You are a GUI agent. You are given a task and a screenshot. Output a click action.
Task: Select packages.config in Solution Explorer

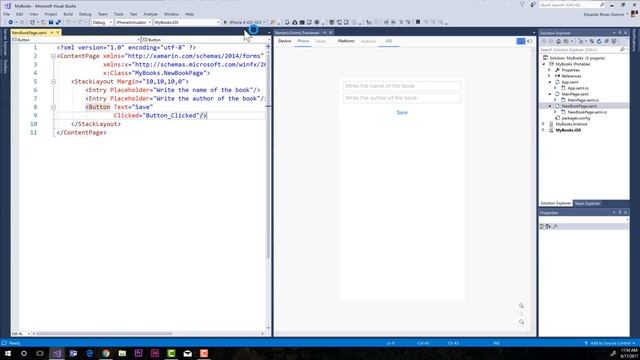576,118
